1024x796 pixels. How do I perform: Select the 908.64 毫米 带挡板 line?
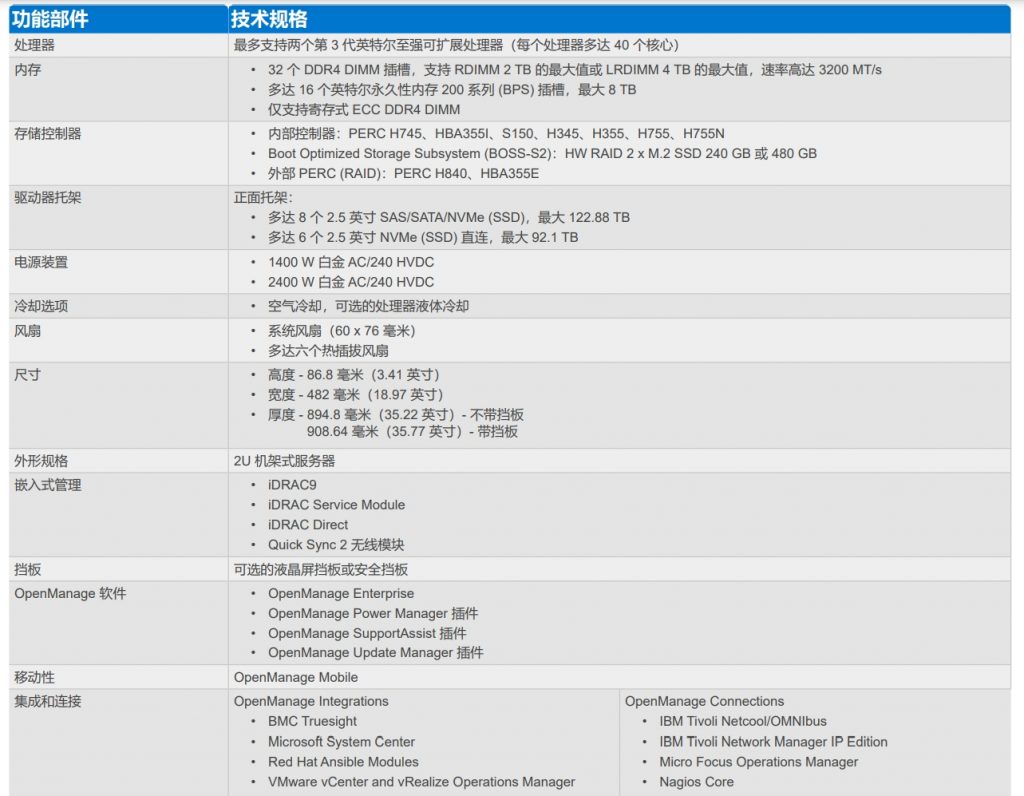(412, 432)
